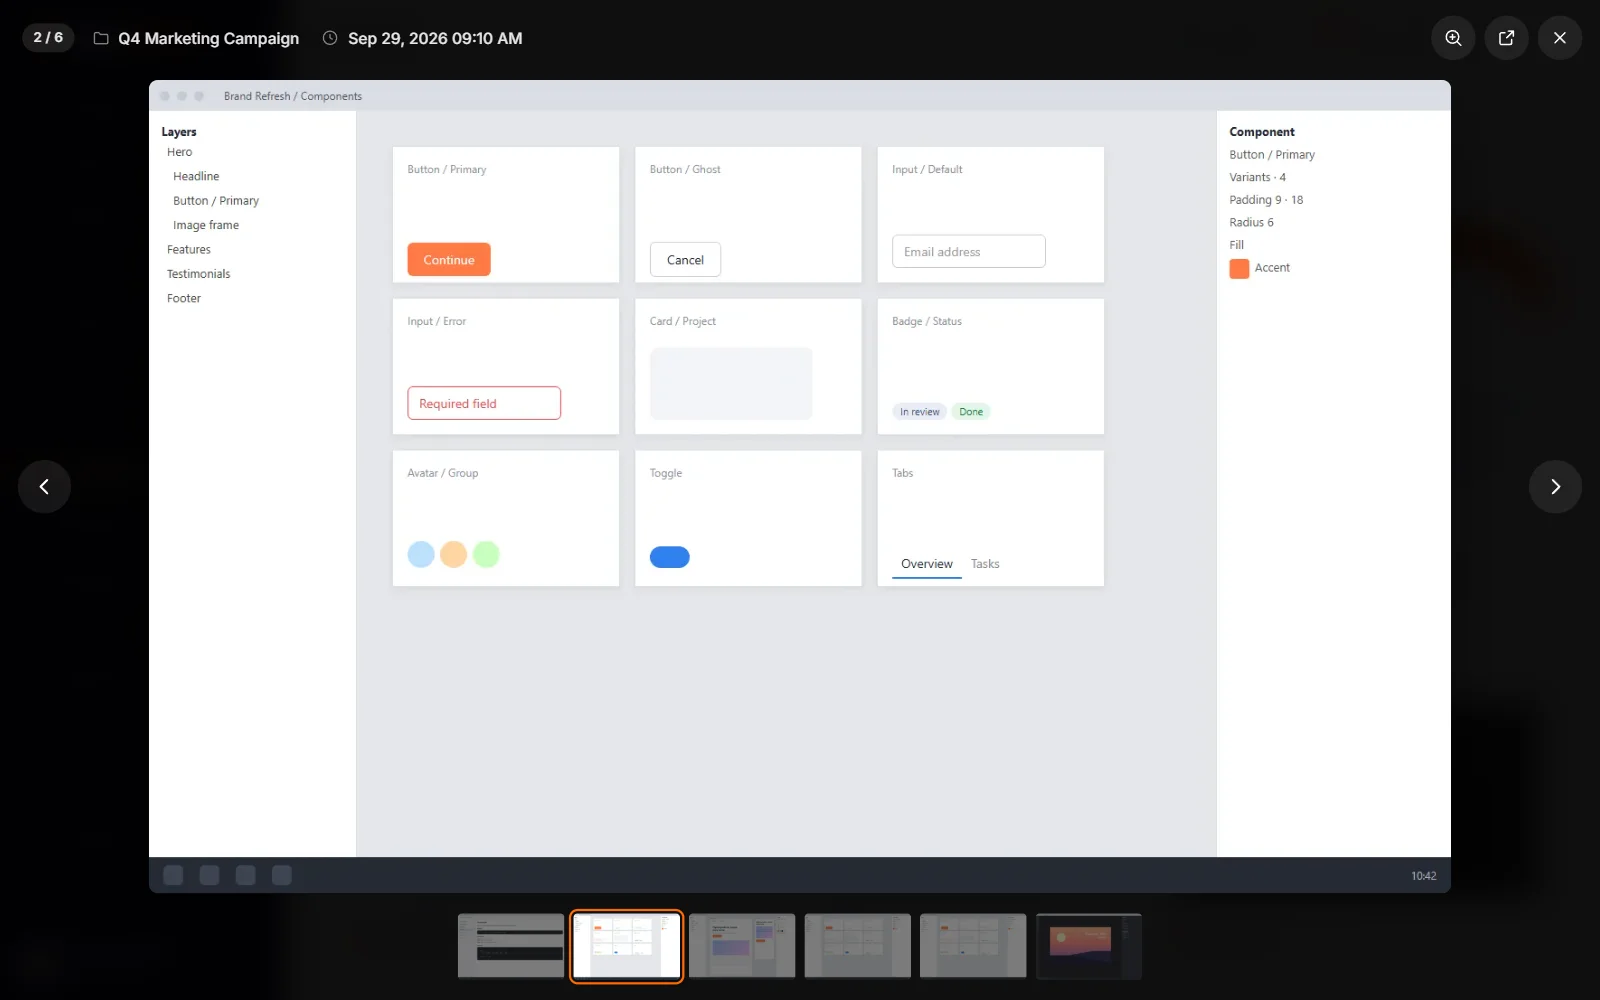1600x1000 pixels.
Task: Click the In review badge
Action: (920, 412)
